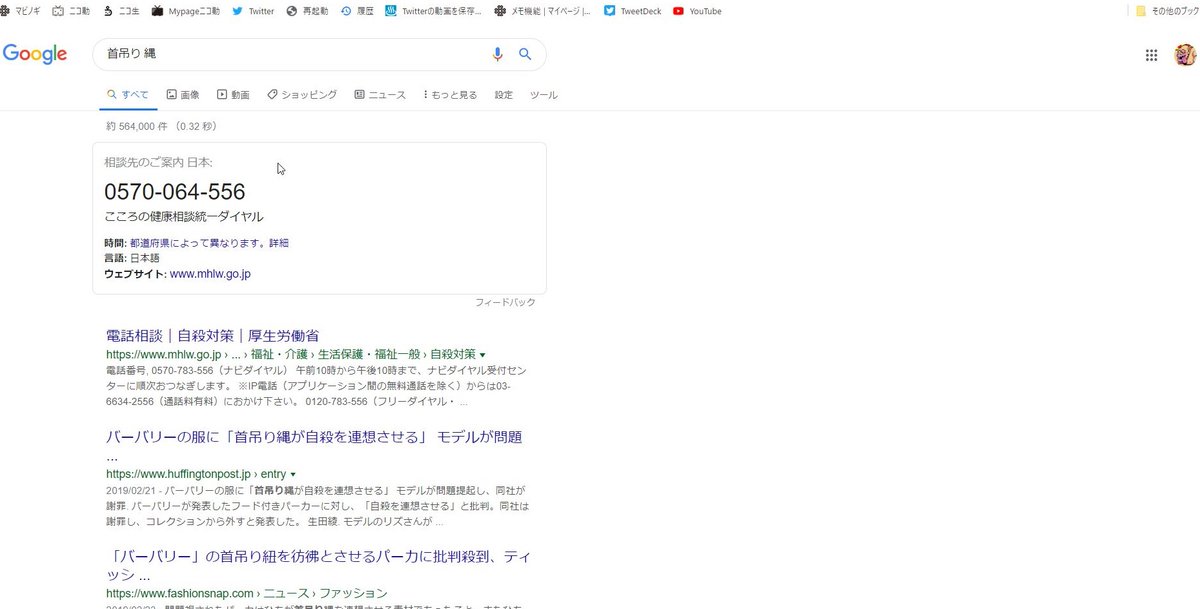Send feedback via フィードバック link
Viewport: 1200px width, 609px height.
click(x=505, y=302)
